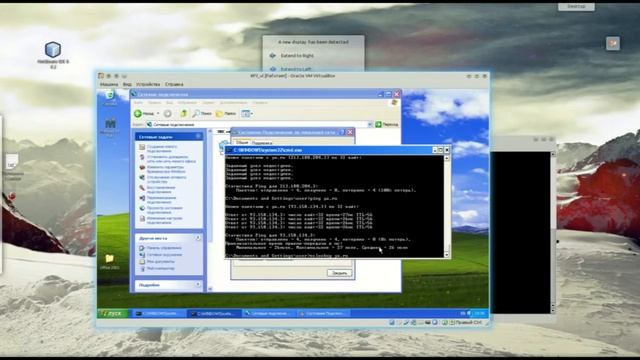Click Изменение настроек подключения link
This screenshot has width=640, height=360.
(x=164, y=220)
